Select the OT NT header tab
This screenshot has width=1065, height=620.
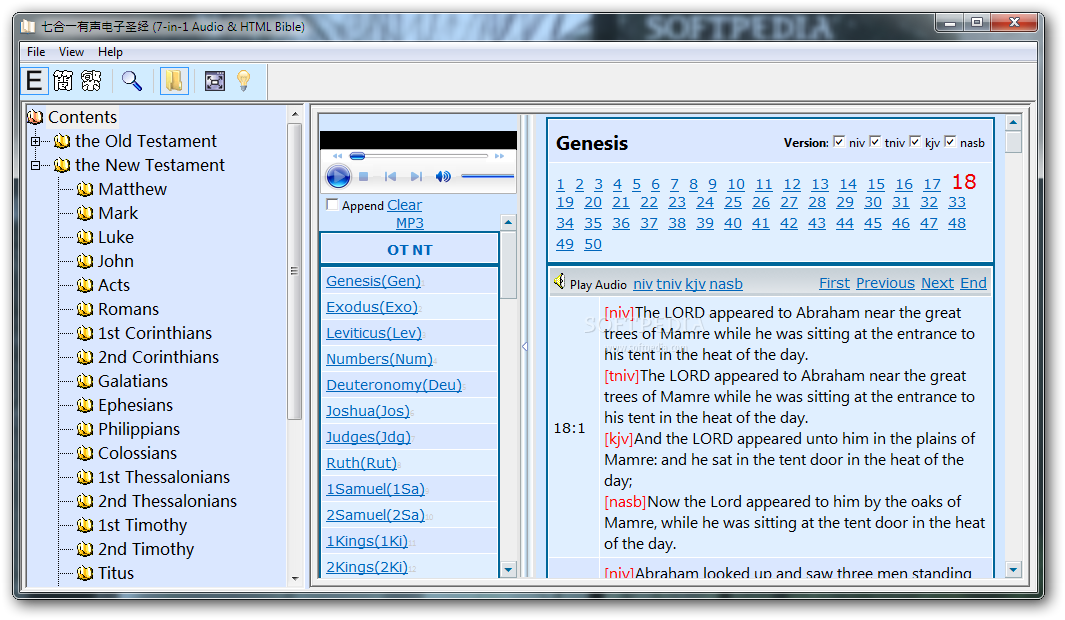410,250
